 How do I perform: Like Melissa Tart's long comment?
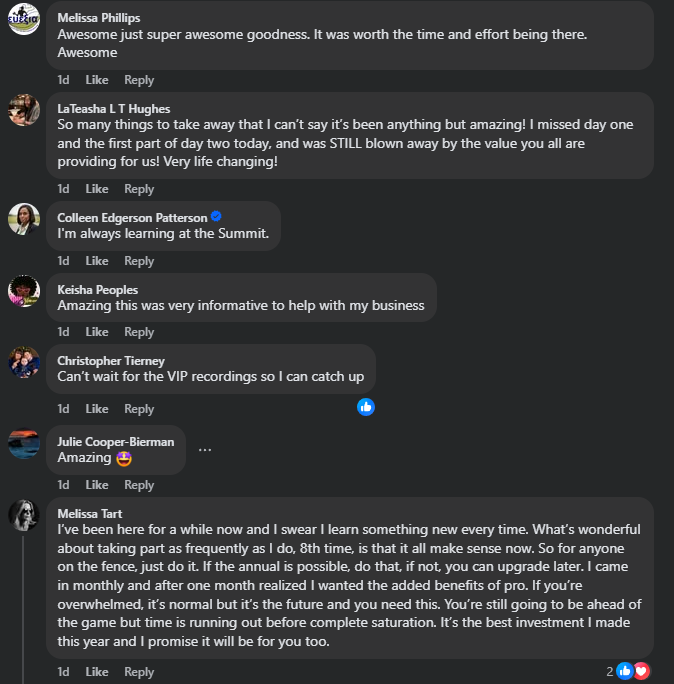click(97, 672)
